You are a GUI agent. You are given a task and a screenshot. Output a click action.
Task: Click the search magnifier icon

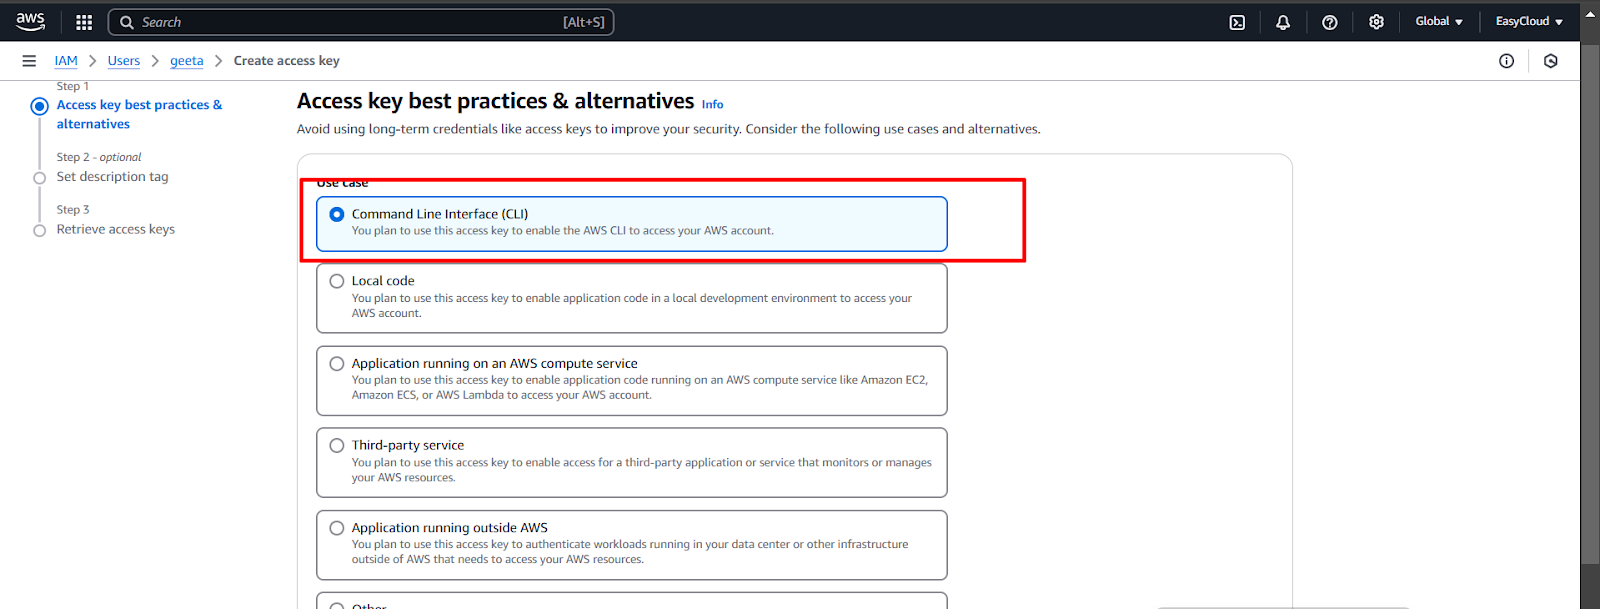coord(127,22)
